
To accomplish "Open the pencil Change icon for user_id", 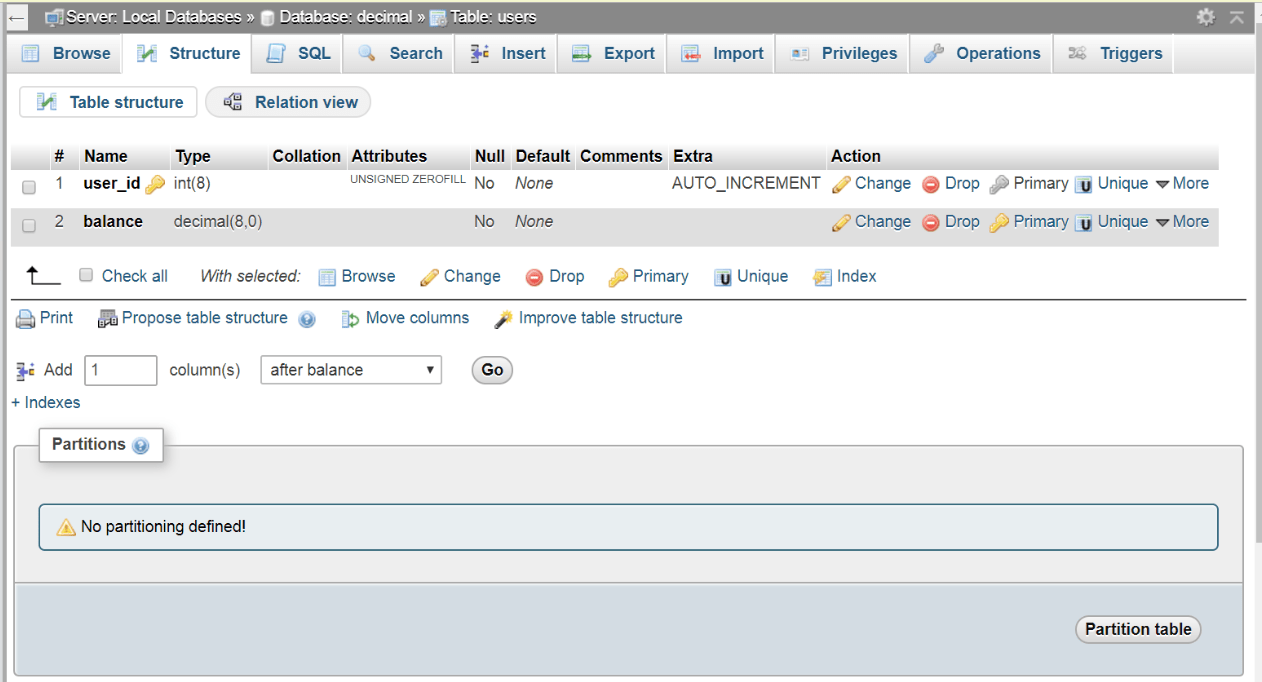I will [842, 183].
